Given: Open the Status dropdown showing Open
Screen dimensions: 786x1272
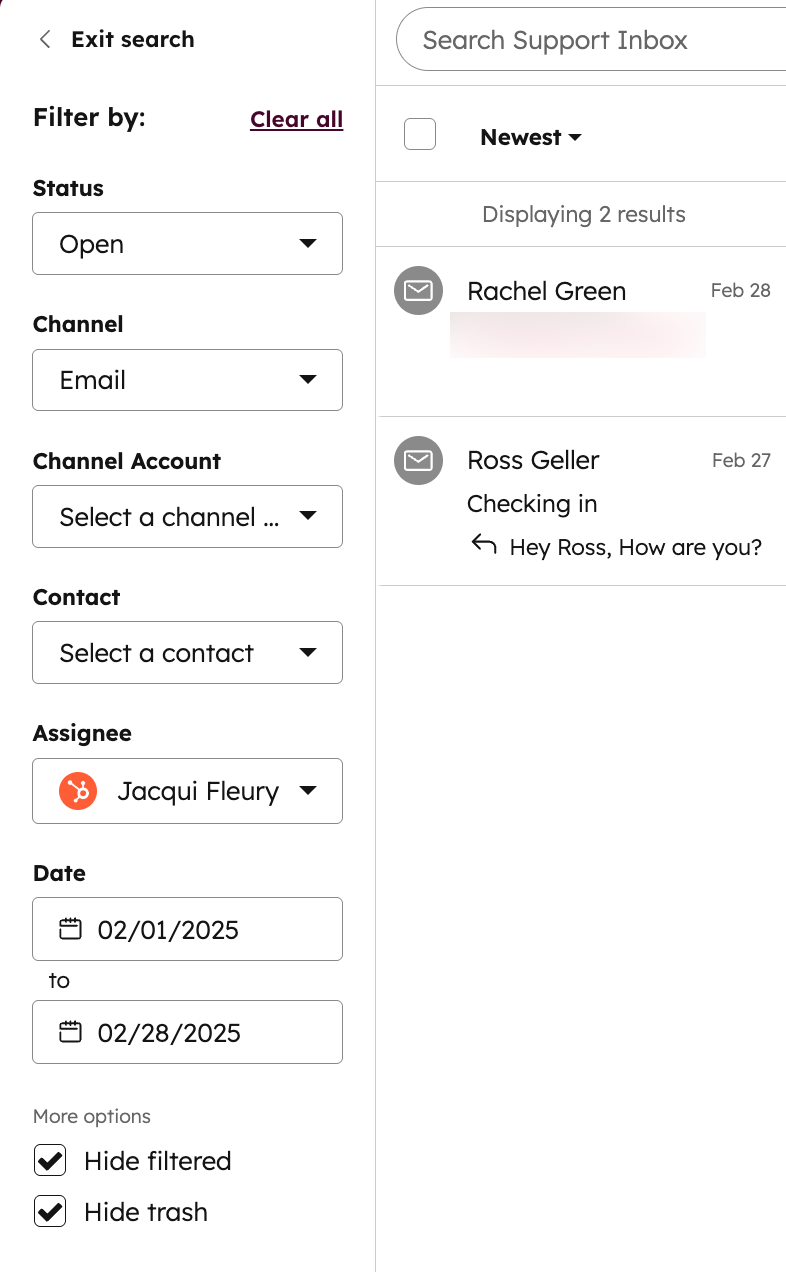Looking at the screenshot, I should pos(187,243).
